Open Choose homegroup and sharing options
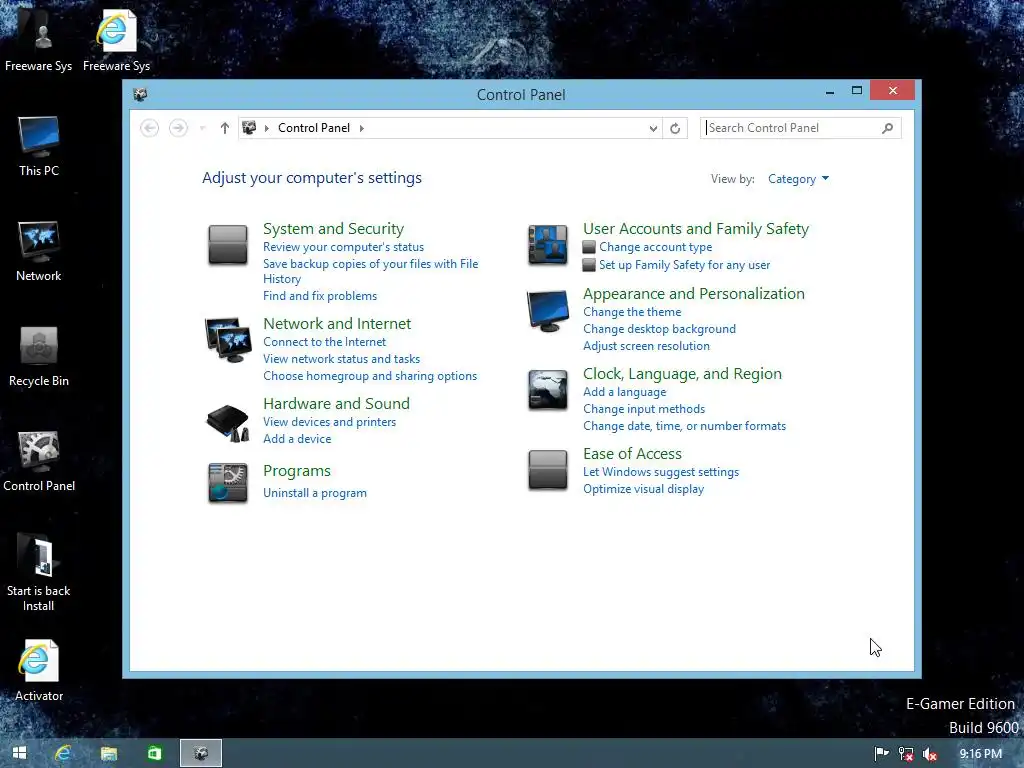This screenshot has height=768, width=1024. tap(370, 376)
